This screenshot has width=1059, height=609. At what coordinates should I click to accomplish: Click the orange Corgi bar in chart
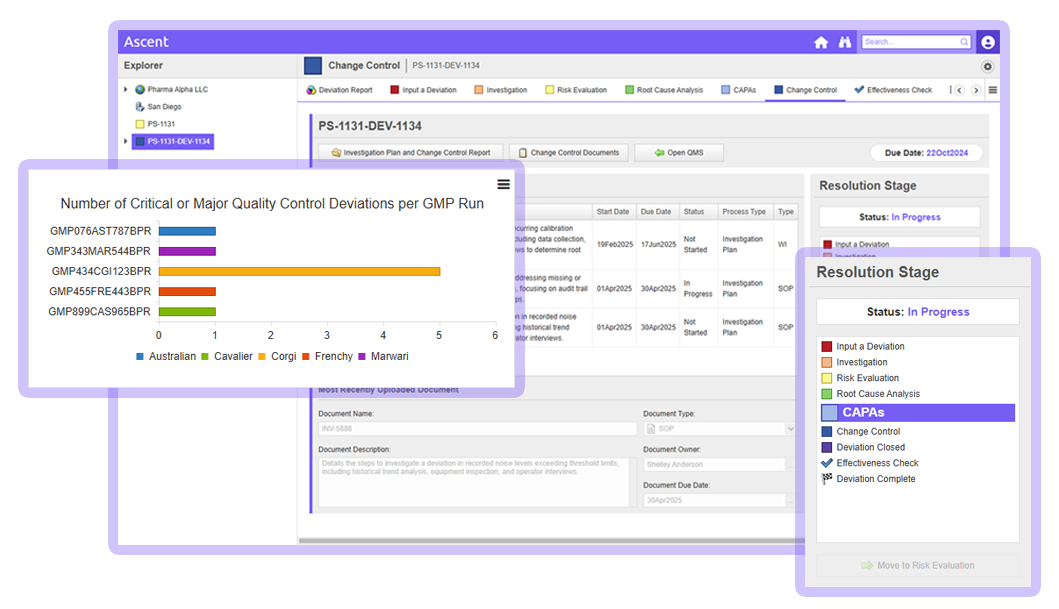tap(298, 271)
